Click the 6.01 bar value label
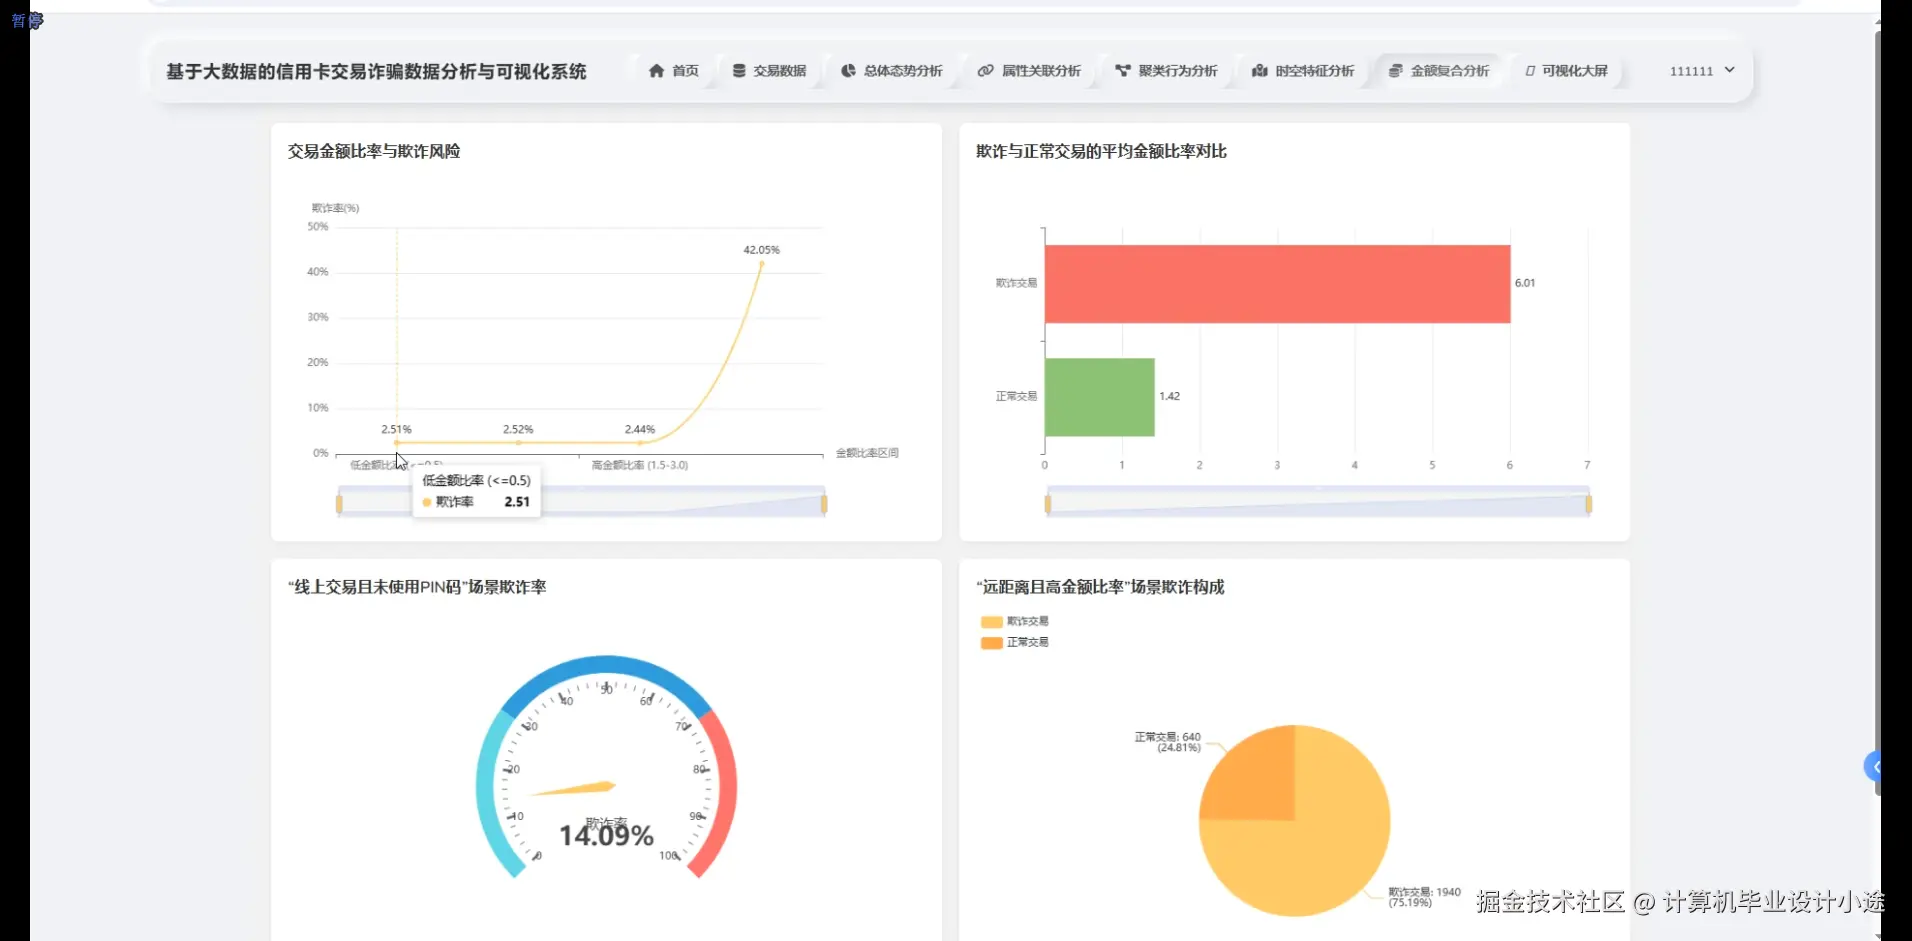Image resolution: width=1912 pixels, height=941 pixels. (1525, 283)
